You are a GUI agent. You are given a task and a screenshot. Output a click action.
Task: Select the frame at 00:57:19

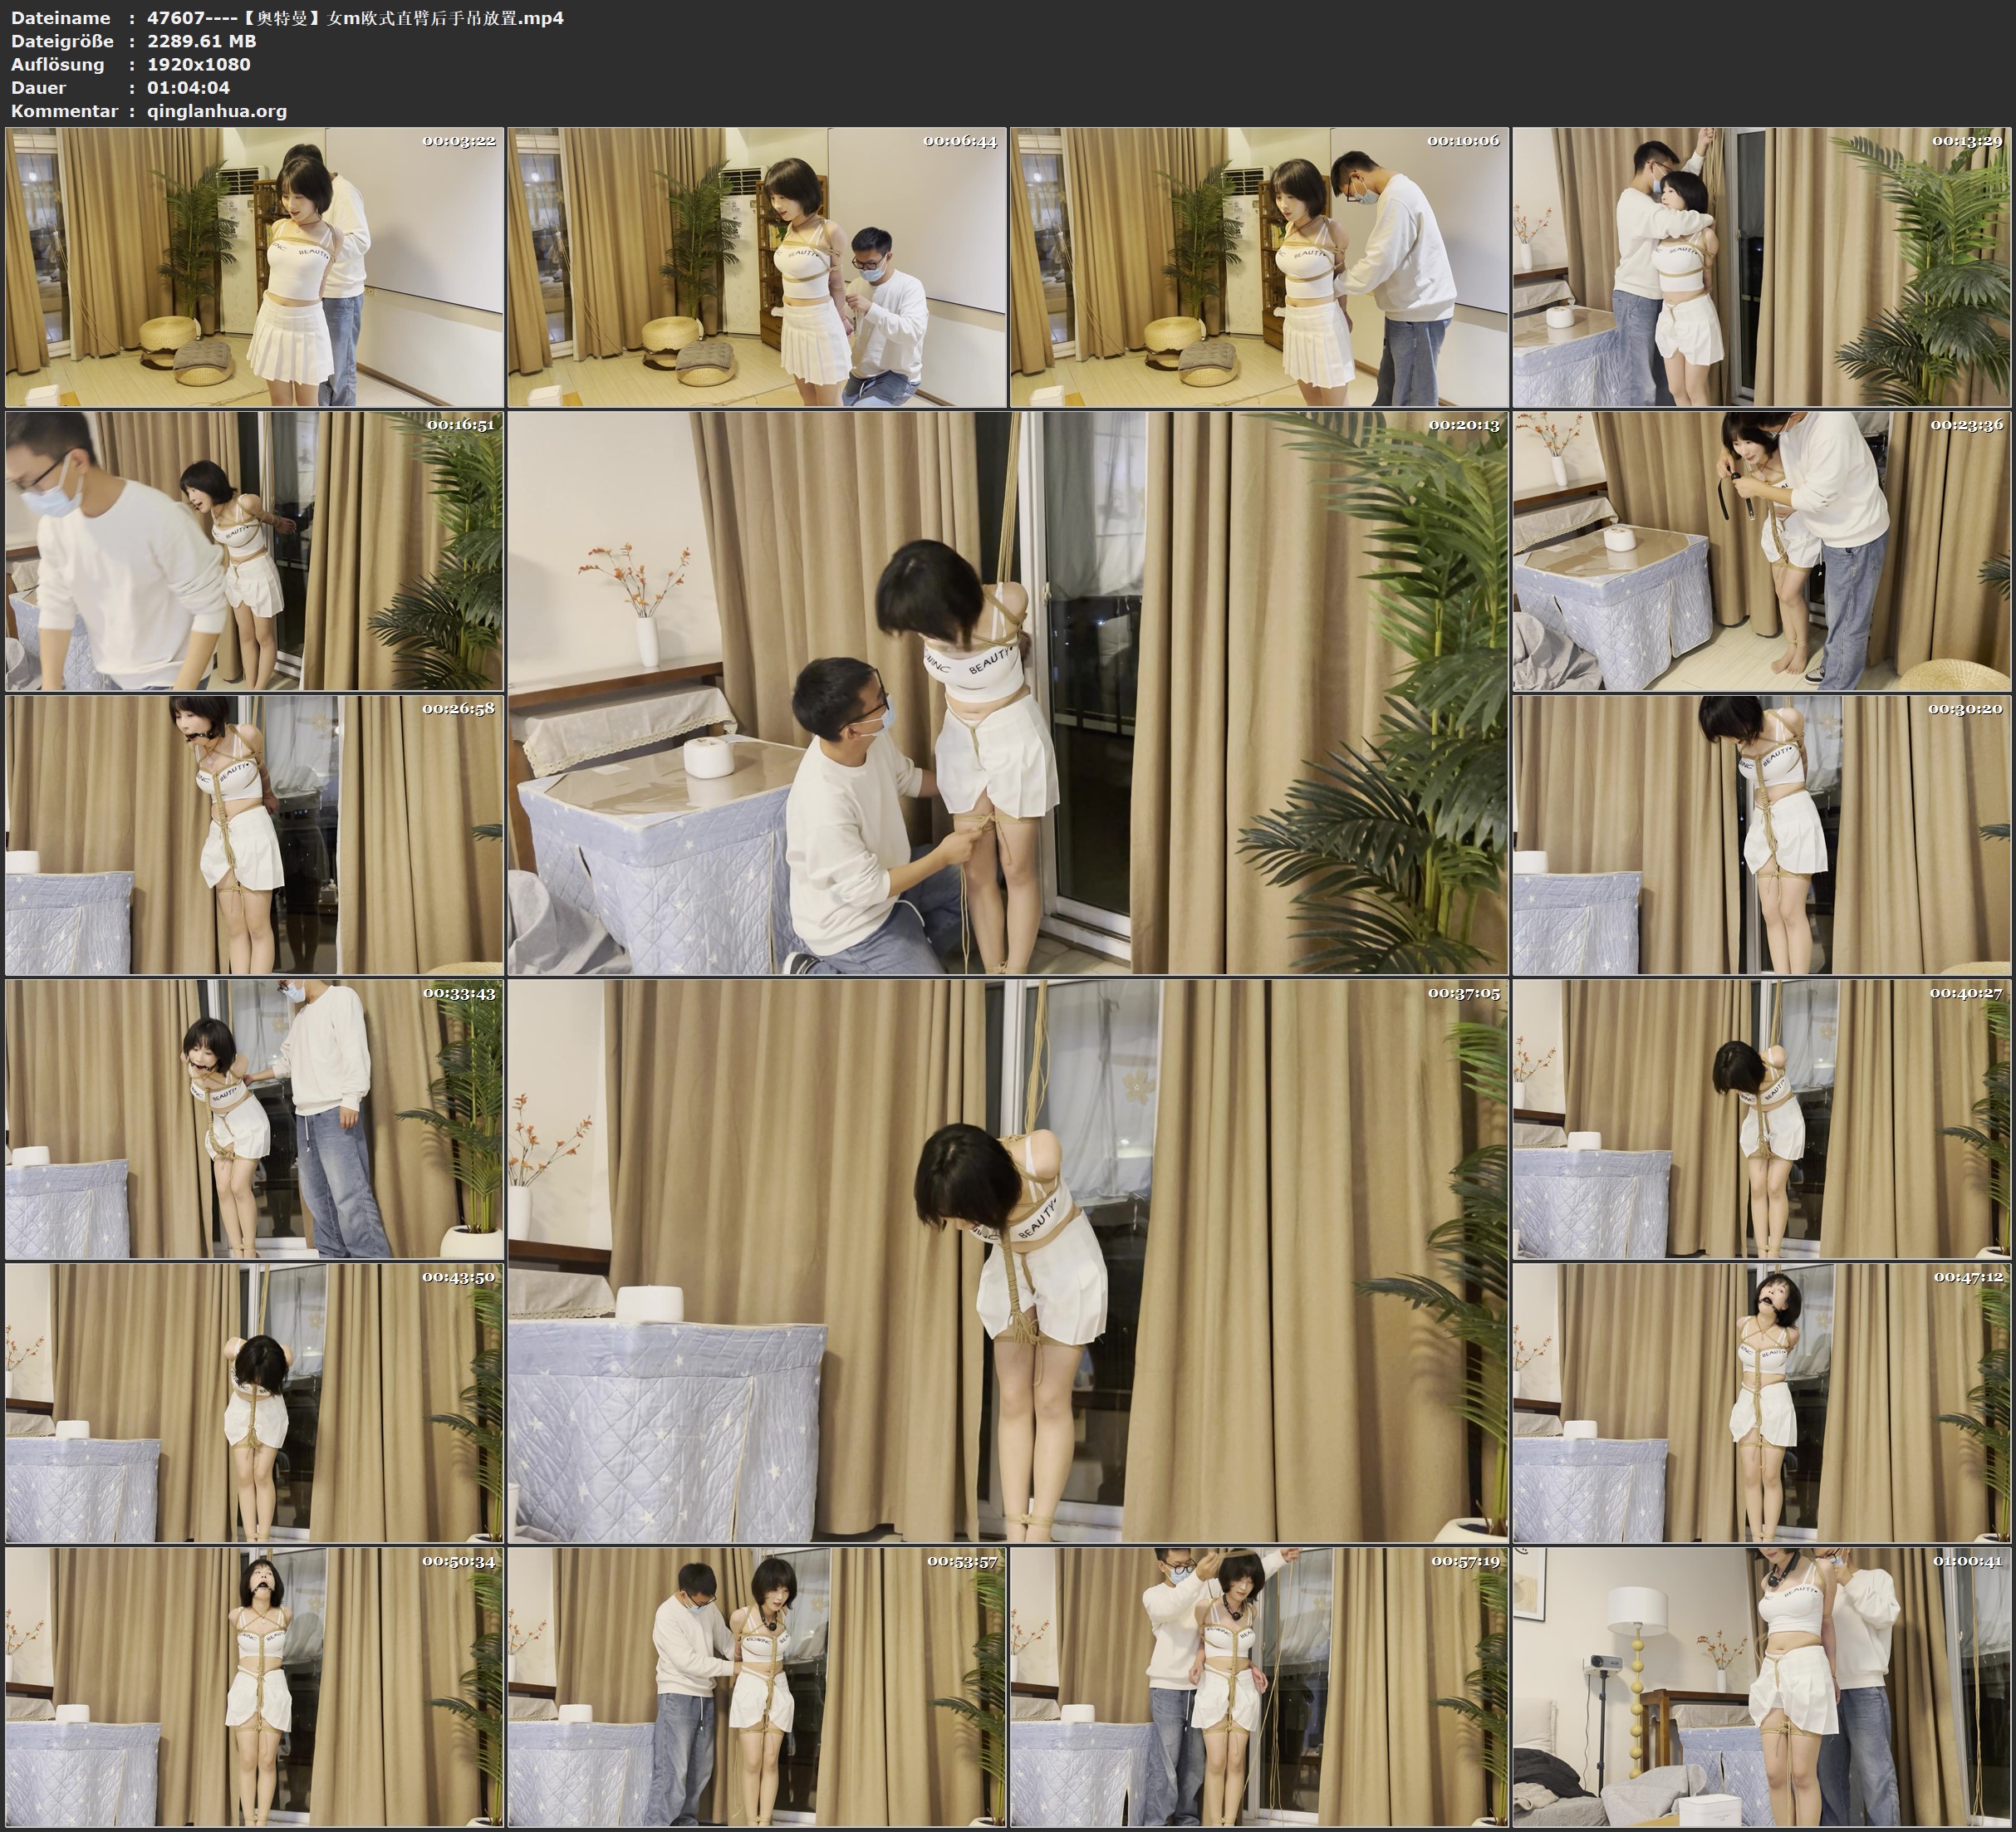1259,1687
